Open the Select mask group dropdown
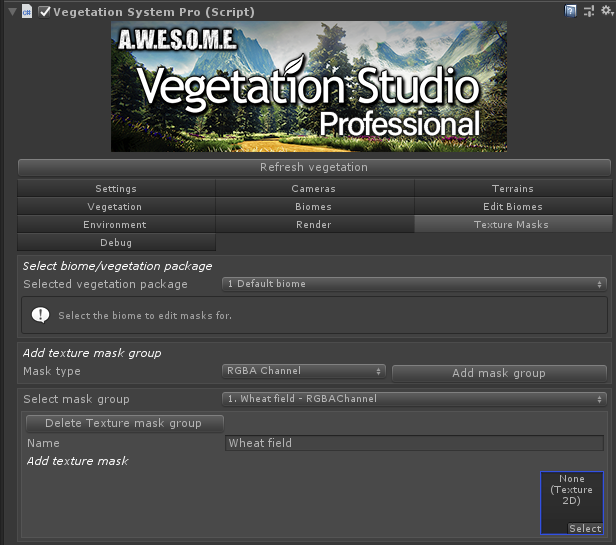This screenshot has width=616, height=545. point(414,399)
